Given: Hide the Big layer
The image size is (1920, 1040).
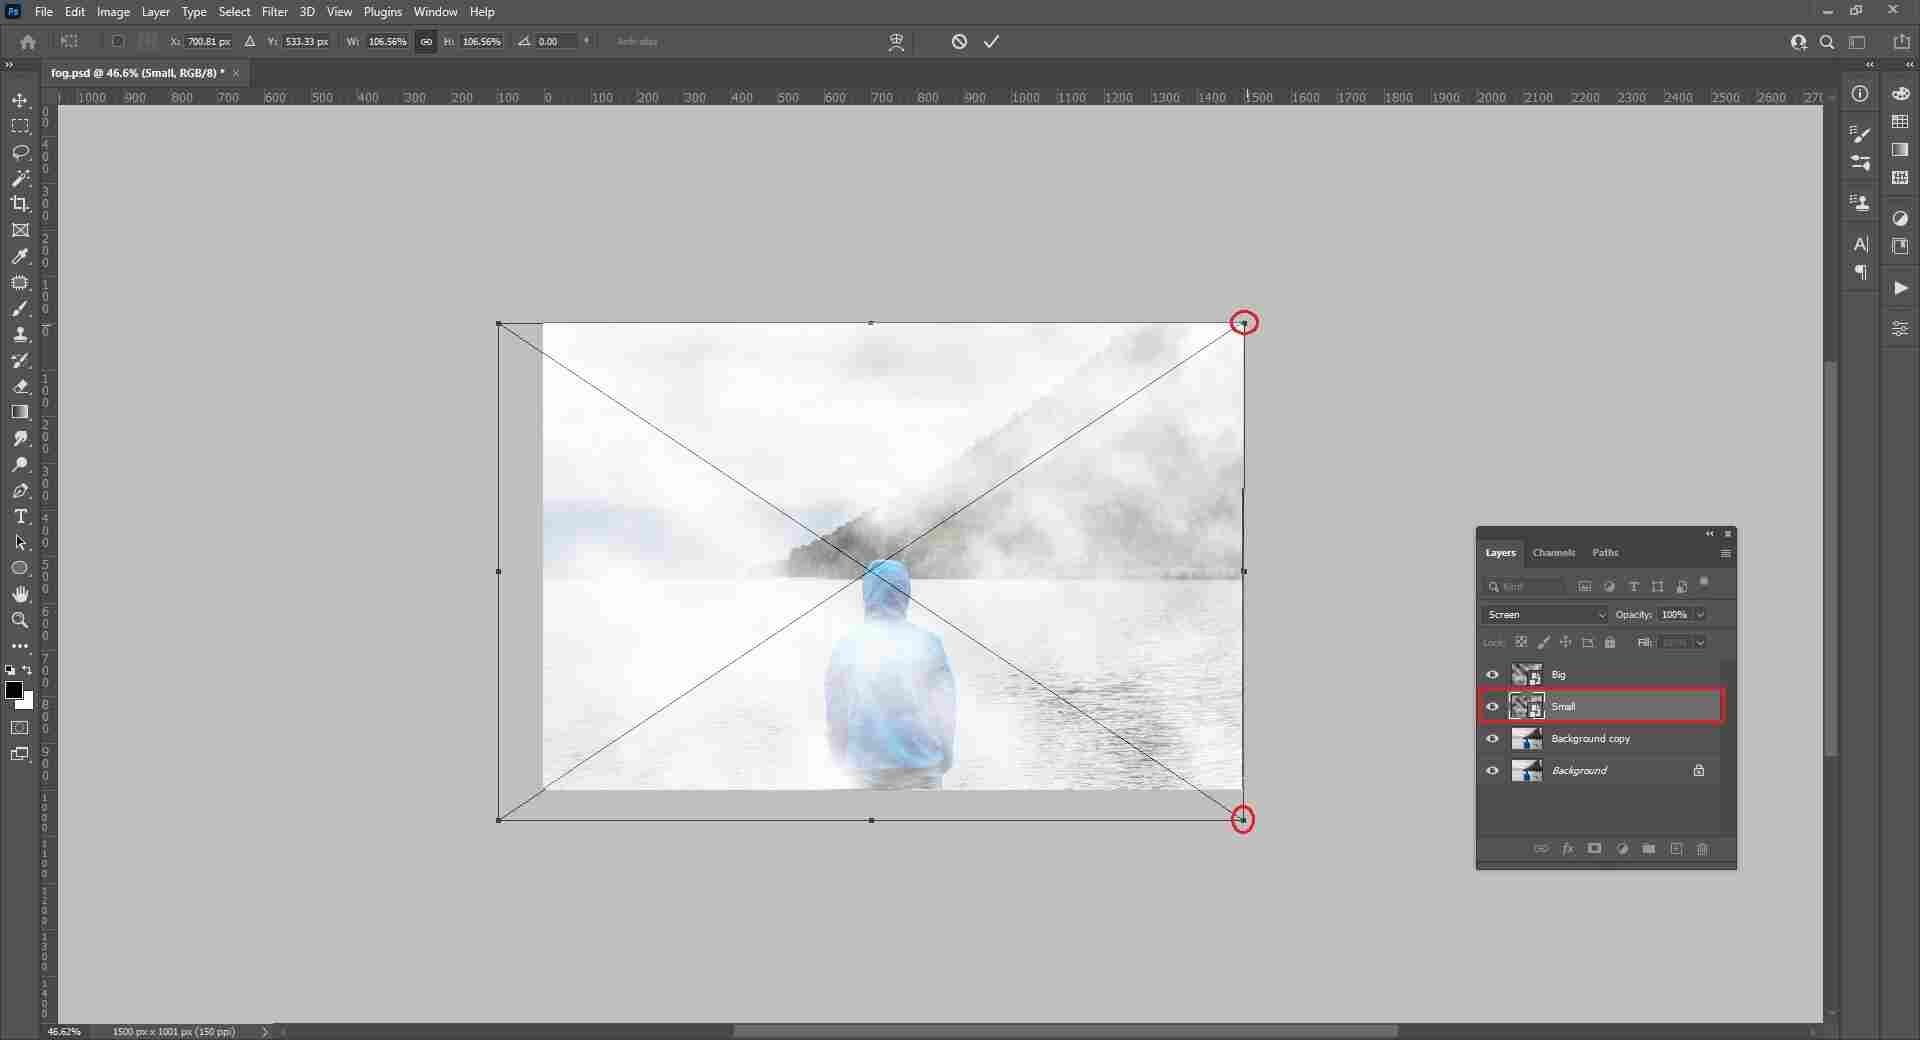Looking at the screenshot, I should pyautogui.click(x=1491, y=675).
